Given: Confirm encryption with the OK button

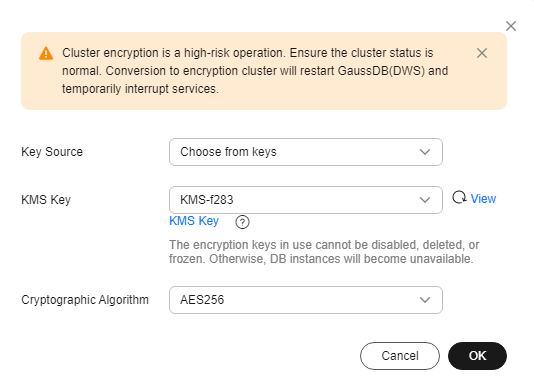Looking at the screenshot, I should [x=477, y=356].
